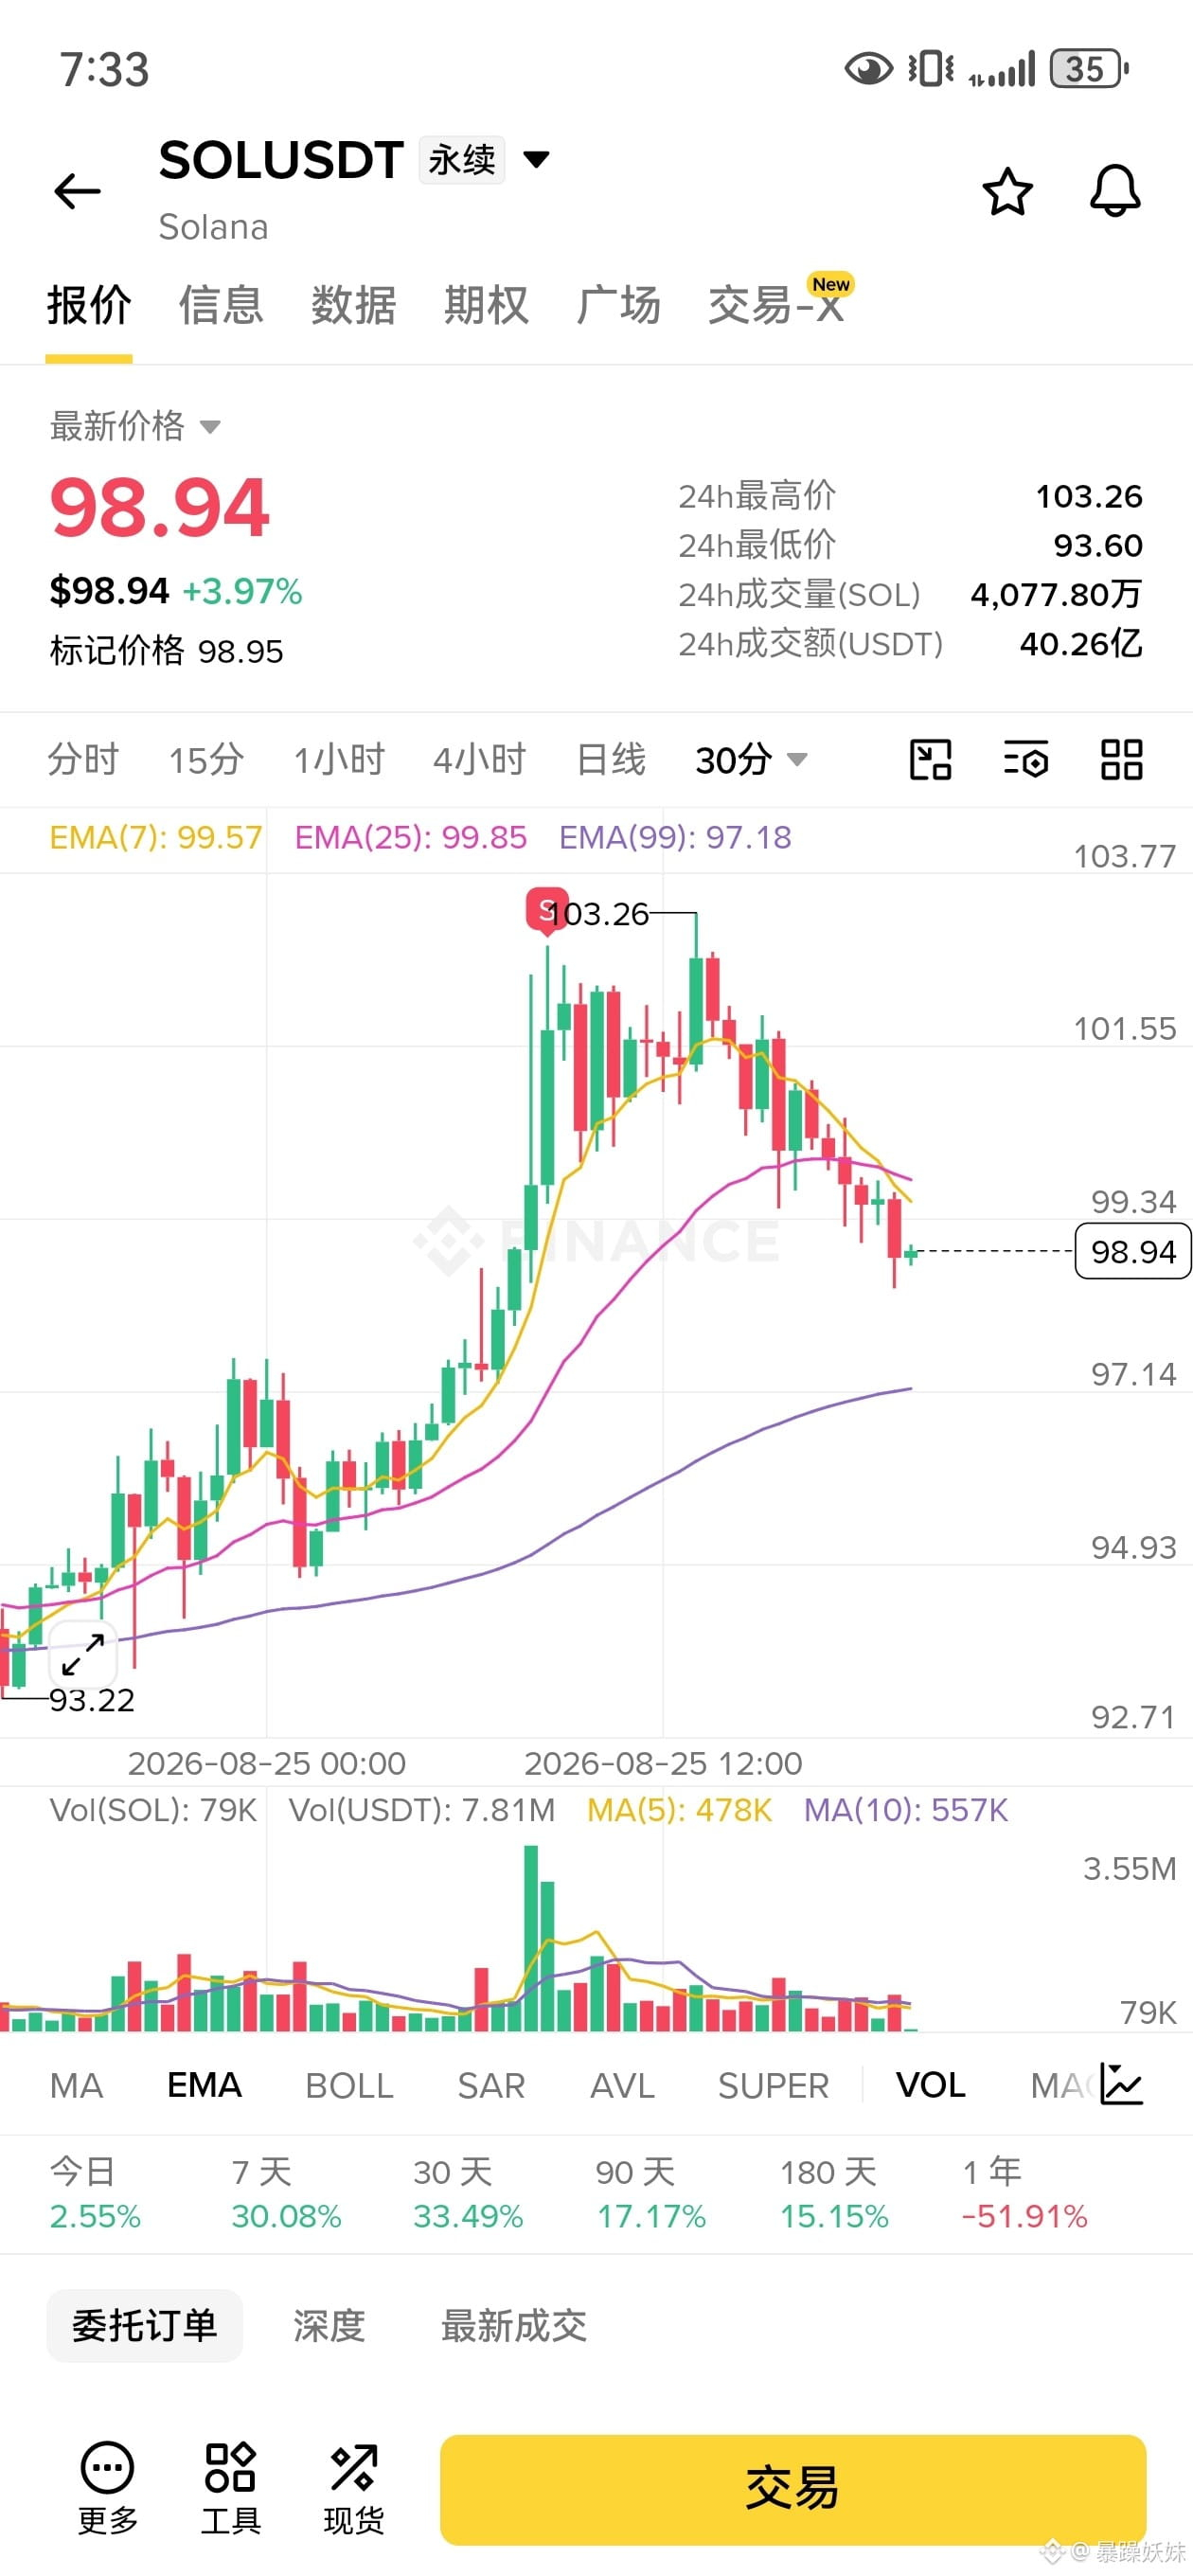Tap the EMA(99): 97.18 legend

(675, 837)
